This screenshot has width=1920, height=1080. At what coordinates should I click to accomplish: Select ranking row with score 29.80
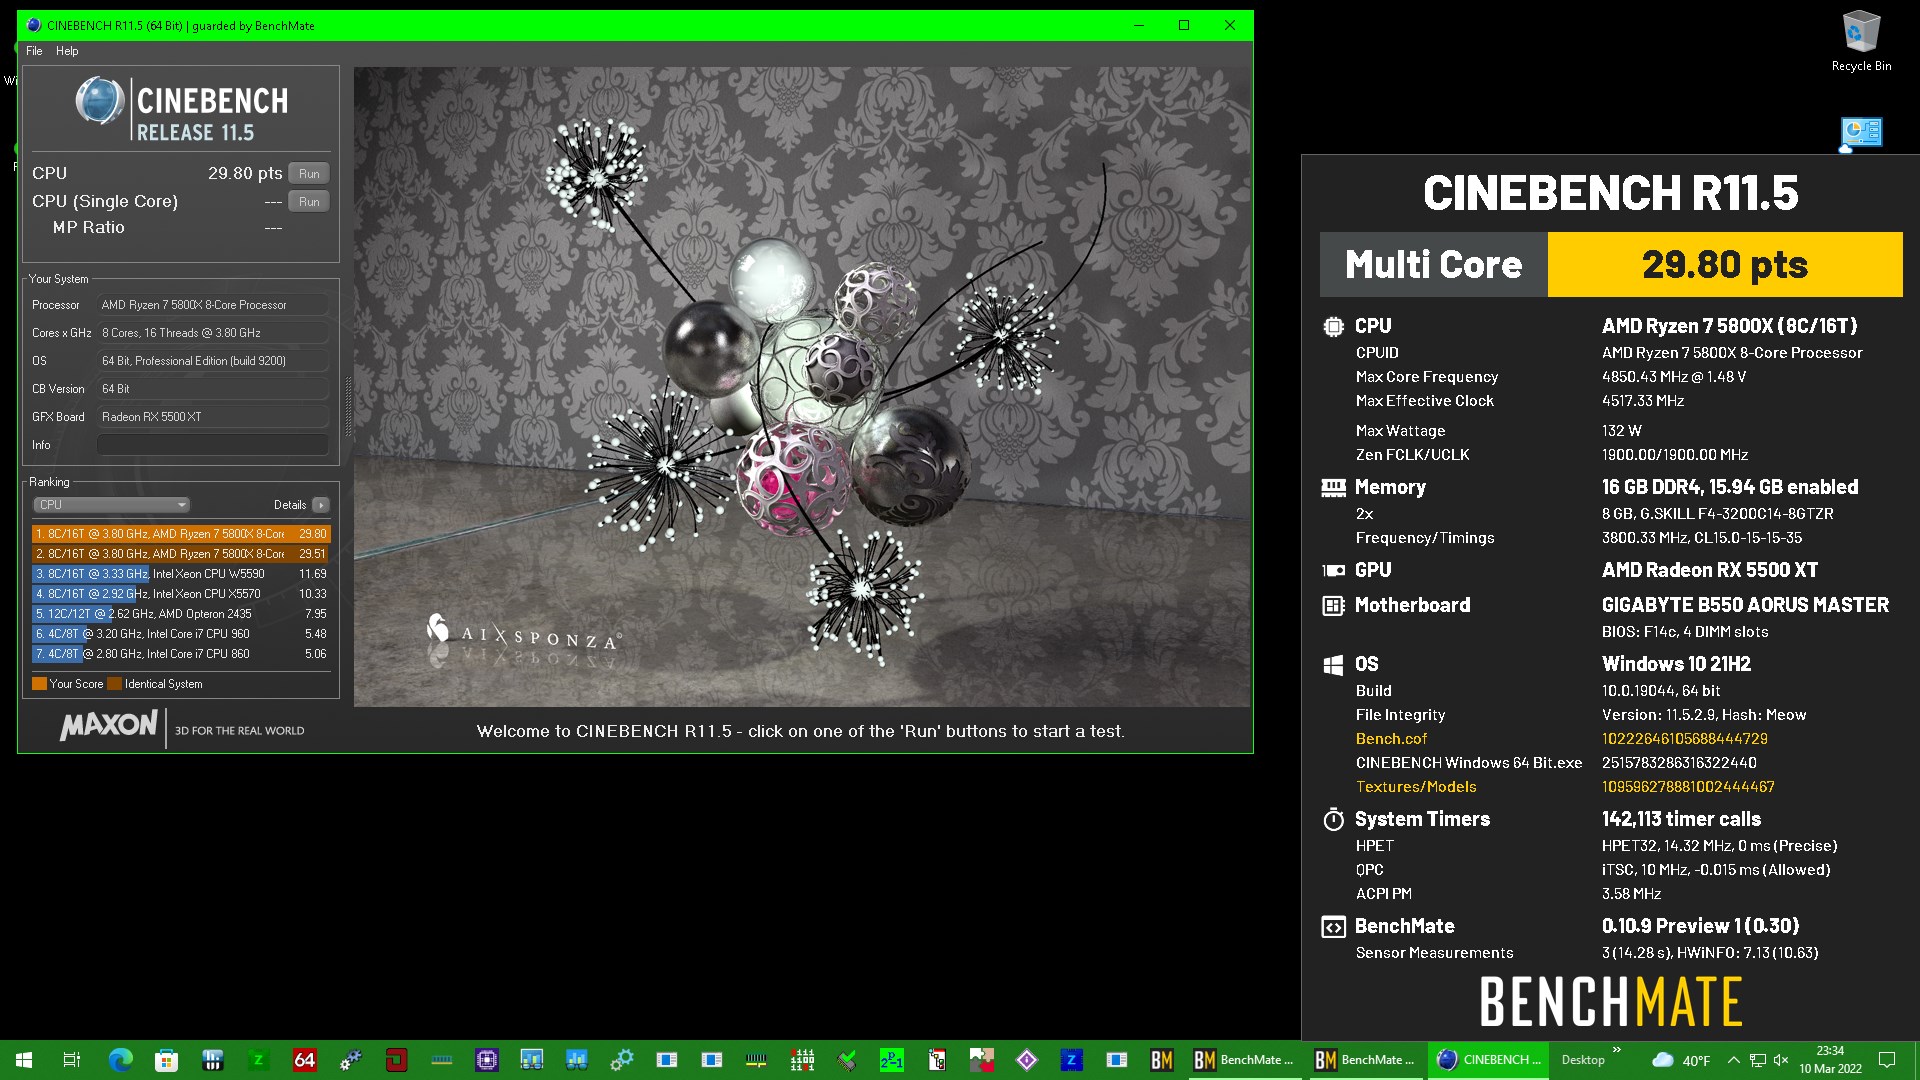(181, 534)
